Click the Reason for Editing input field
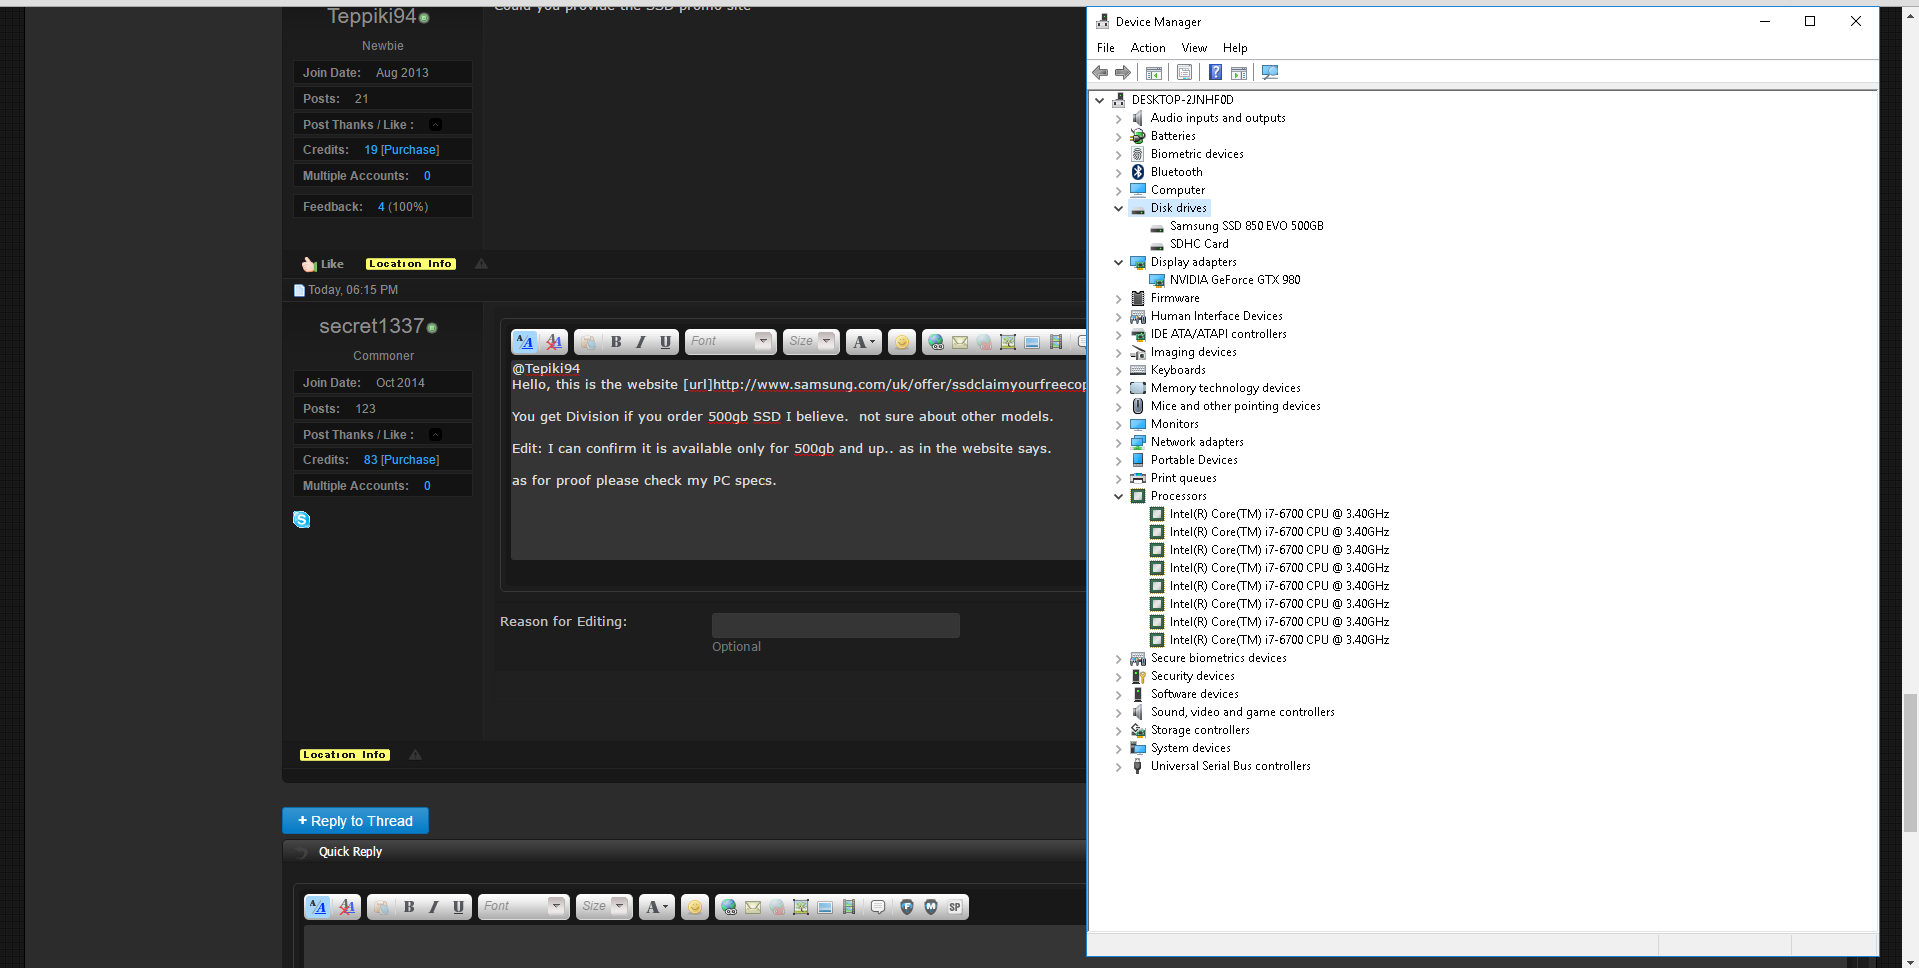 [836, 626]
